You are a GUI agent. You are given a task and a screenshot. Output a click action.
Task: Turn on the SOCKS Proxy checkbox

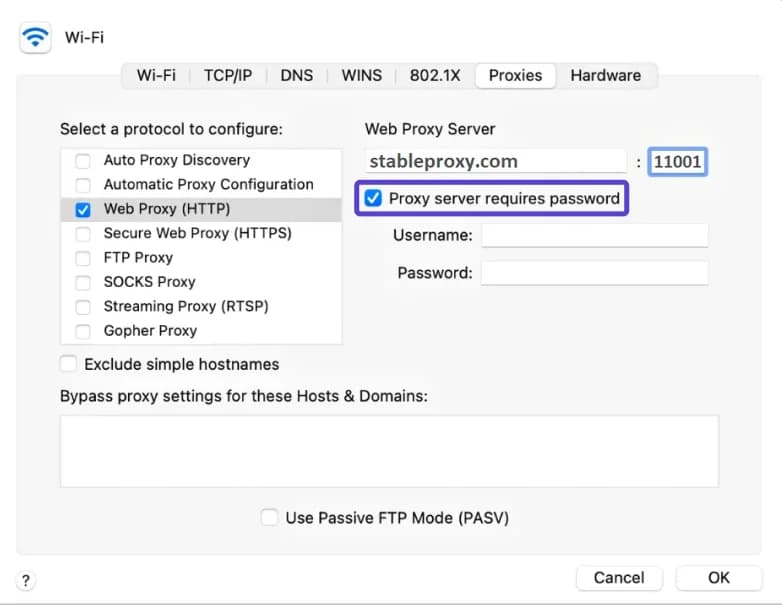point(83,282)
